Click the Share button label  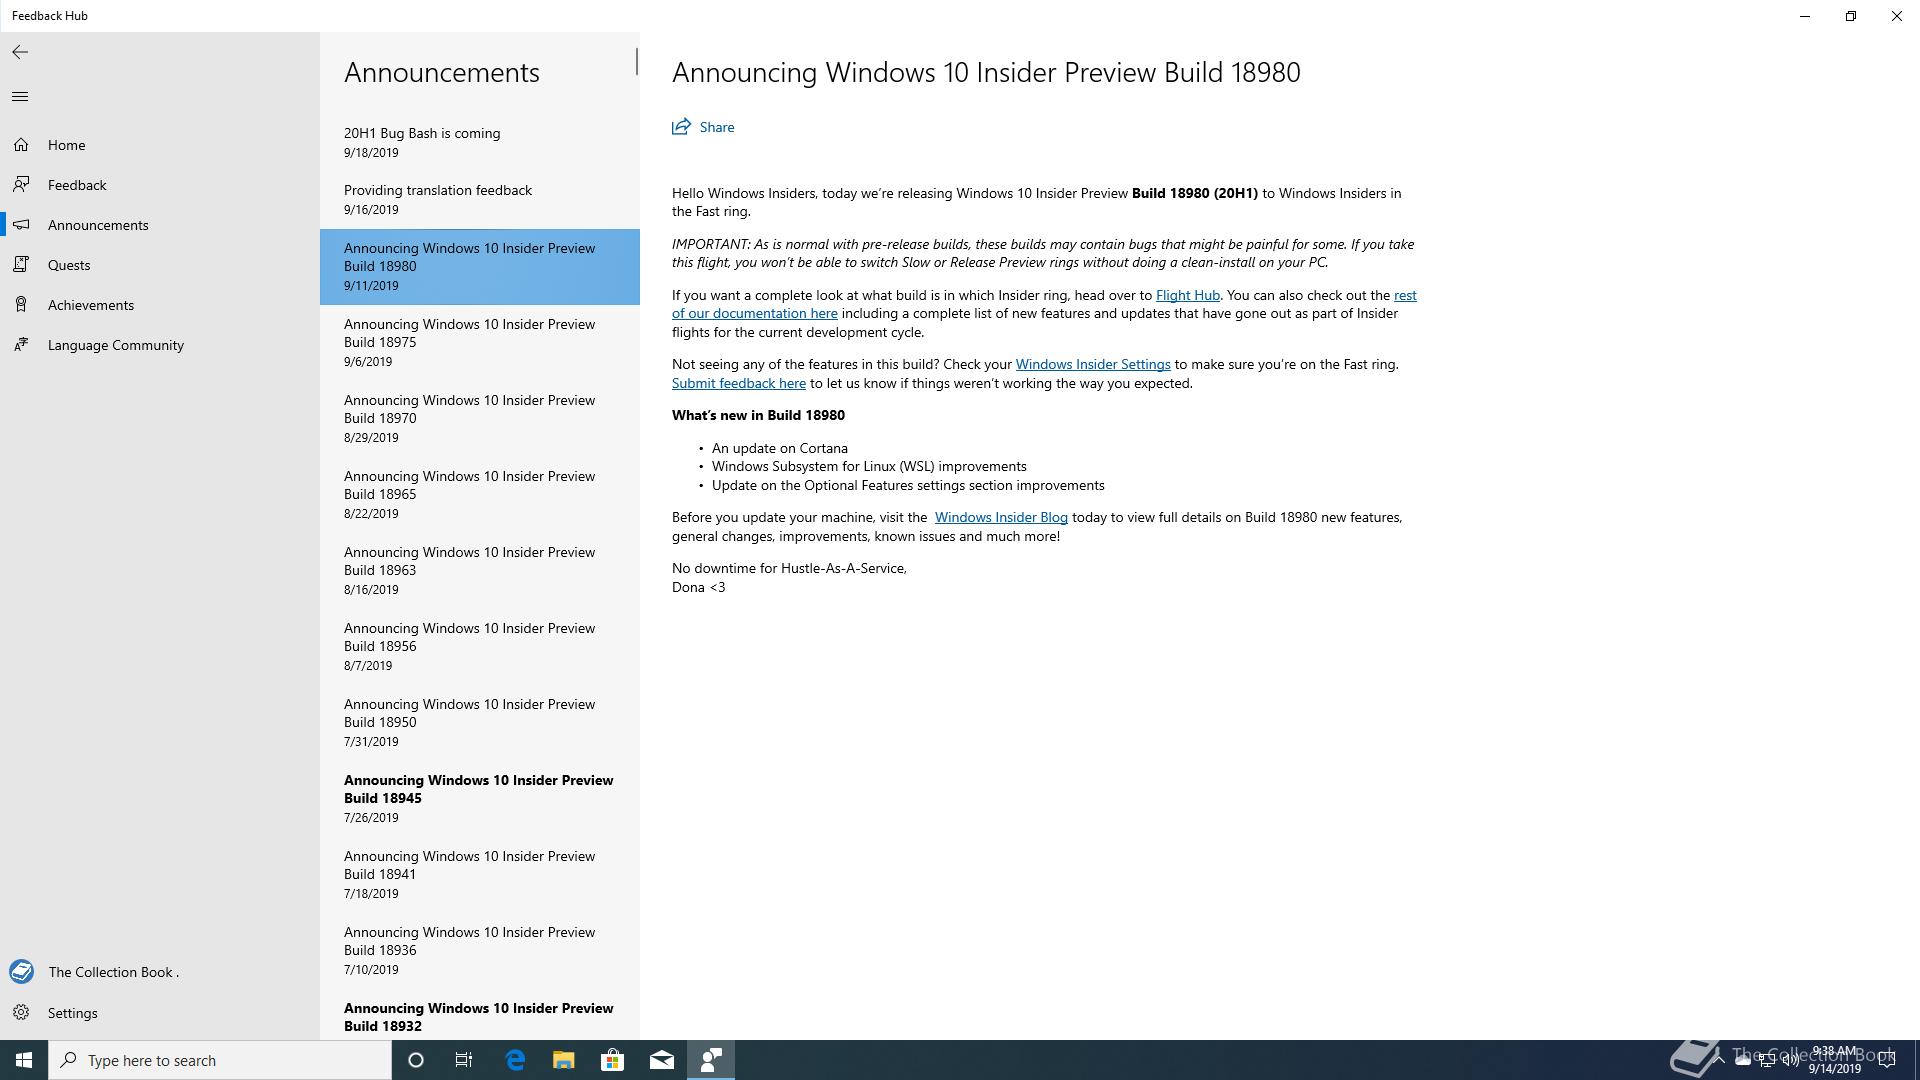[x=717, y=127]
